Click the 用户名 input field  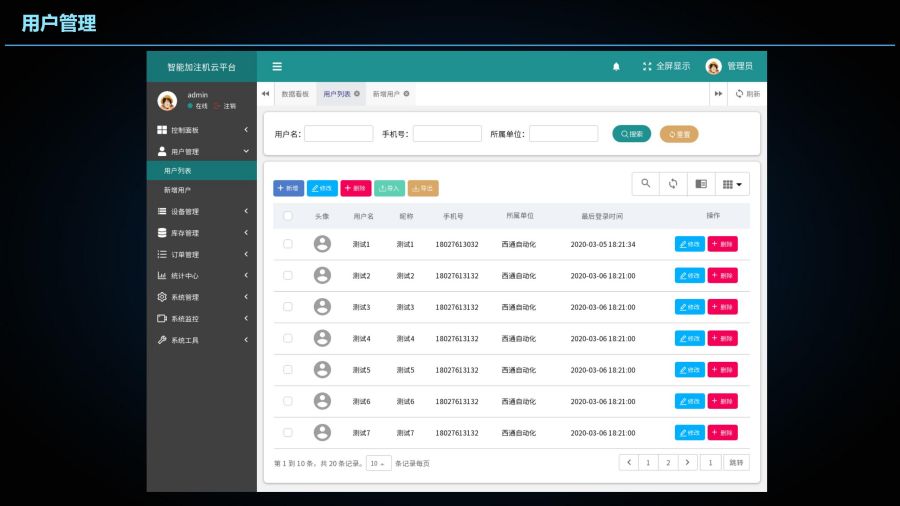[x=338, y=133]
